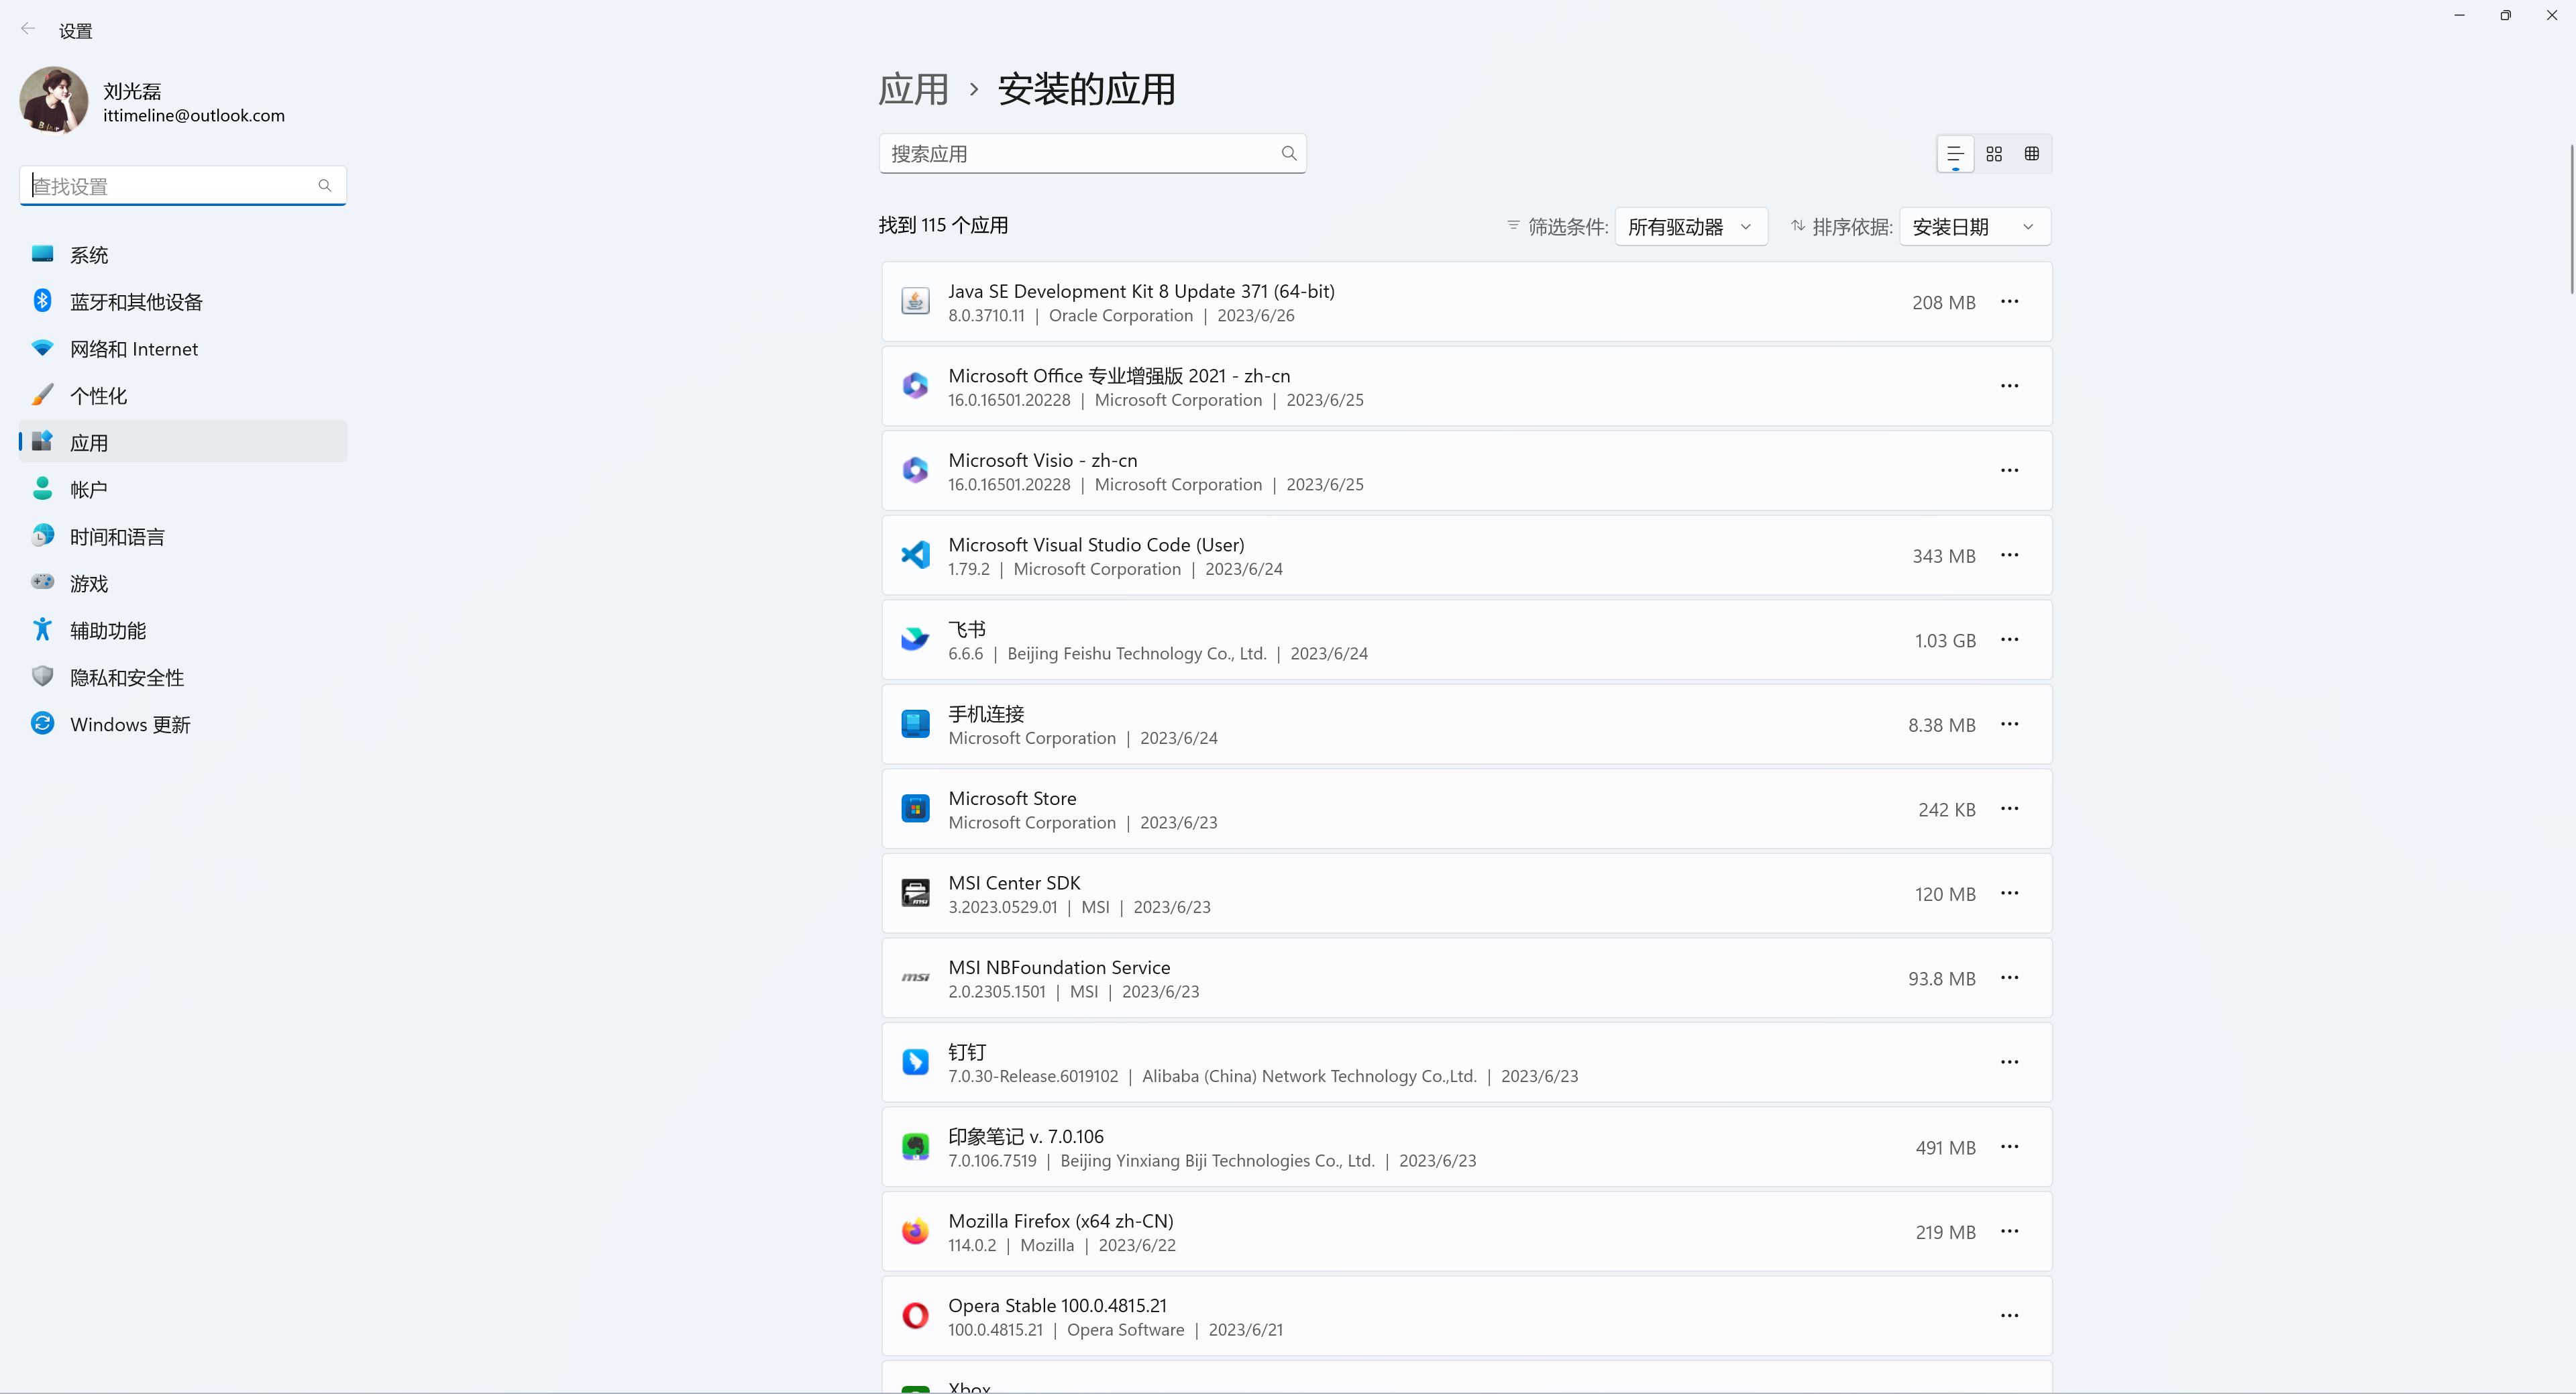2576x1394 pixels.
Task: Click the 491 MB size of 印象笔记
Action: pyautogui.click(x=1945, y=1147)
